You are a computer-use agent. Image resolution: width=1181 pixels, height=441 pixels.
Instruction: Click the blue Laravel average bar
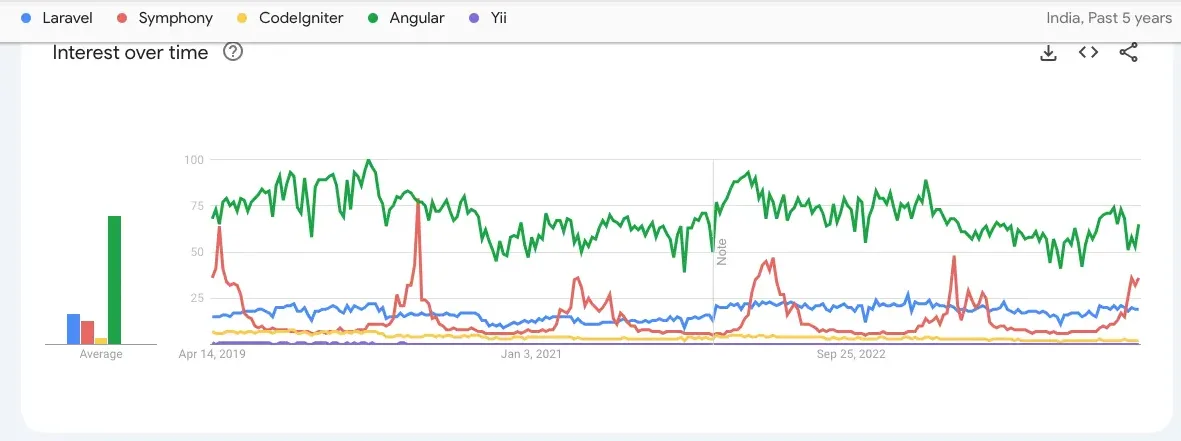tap(73, 329)
